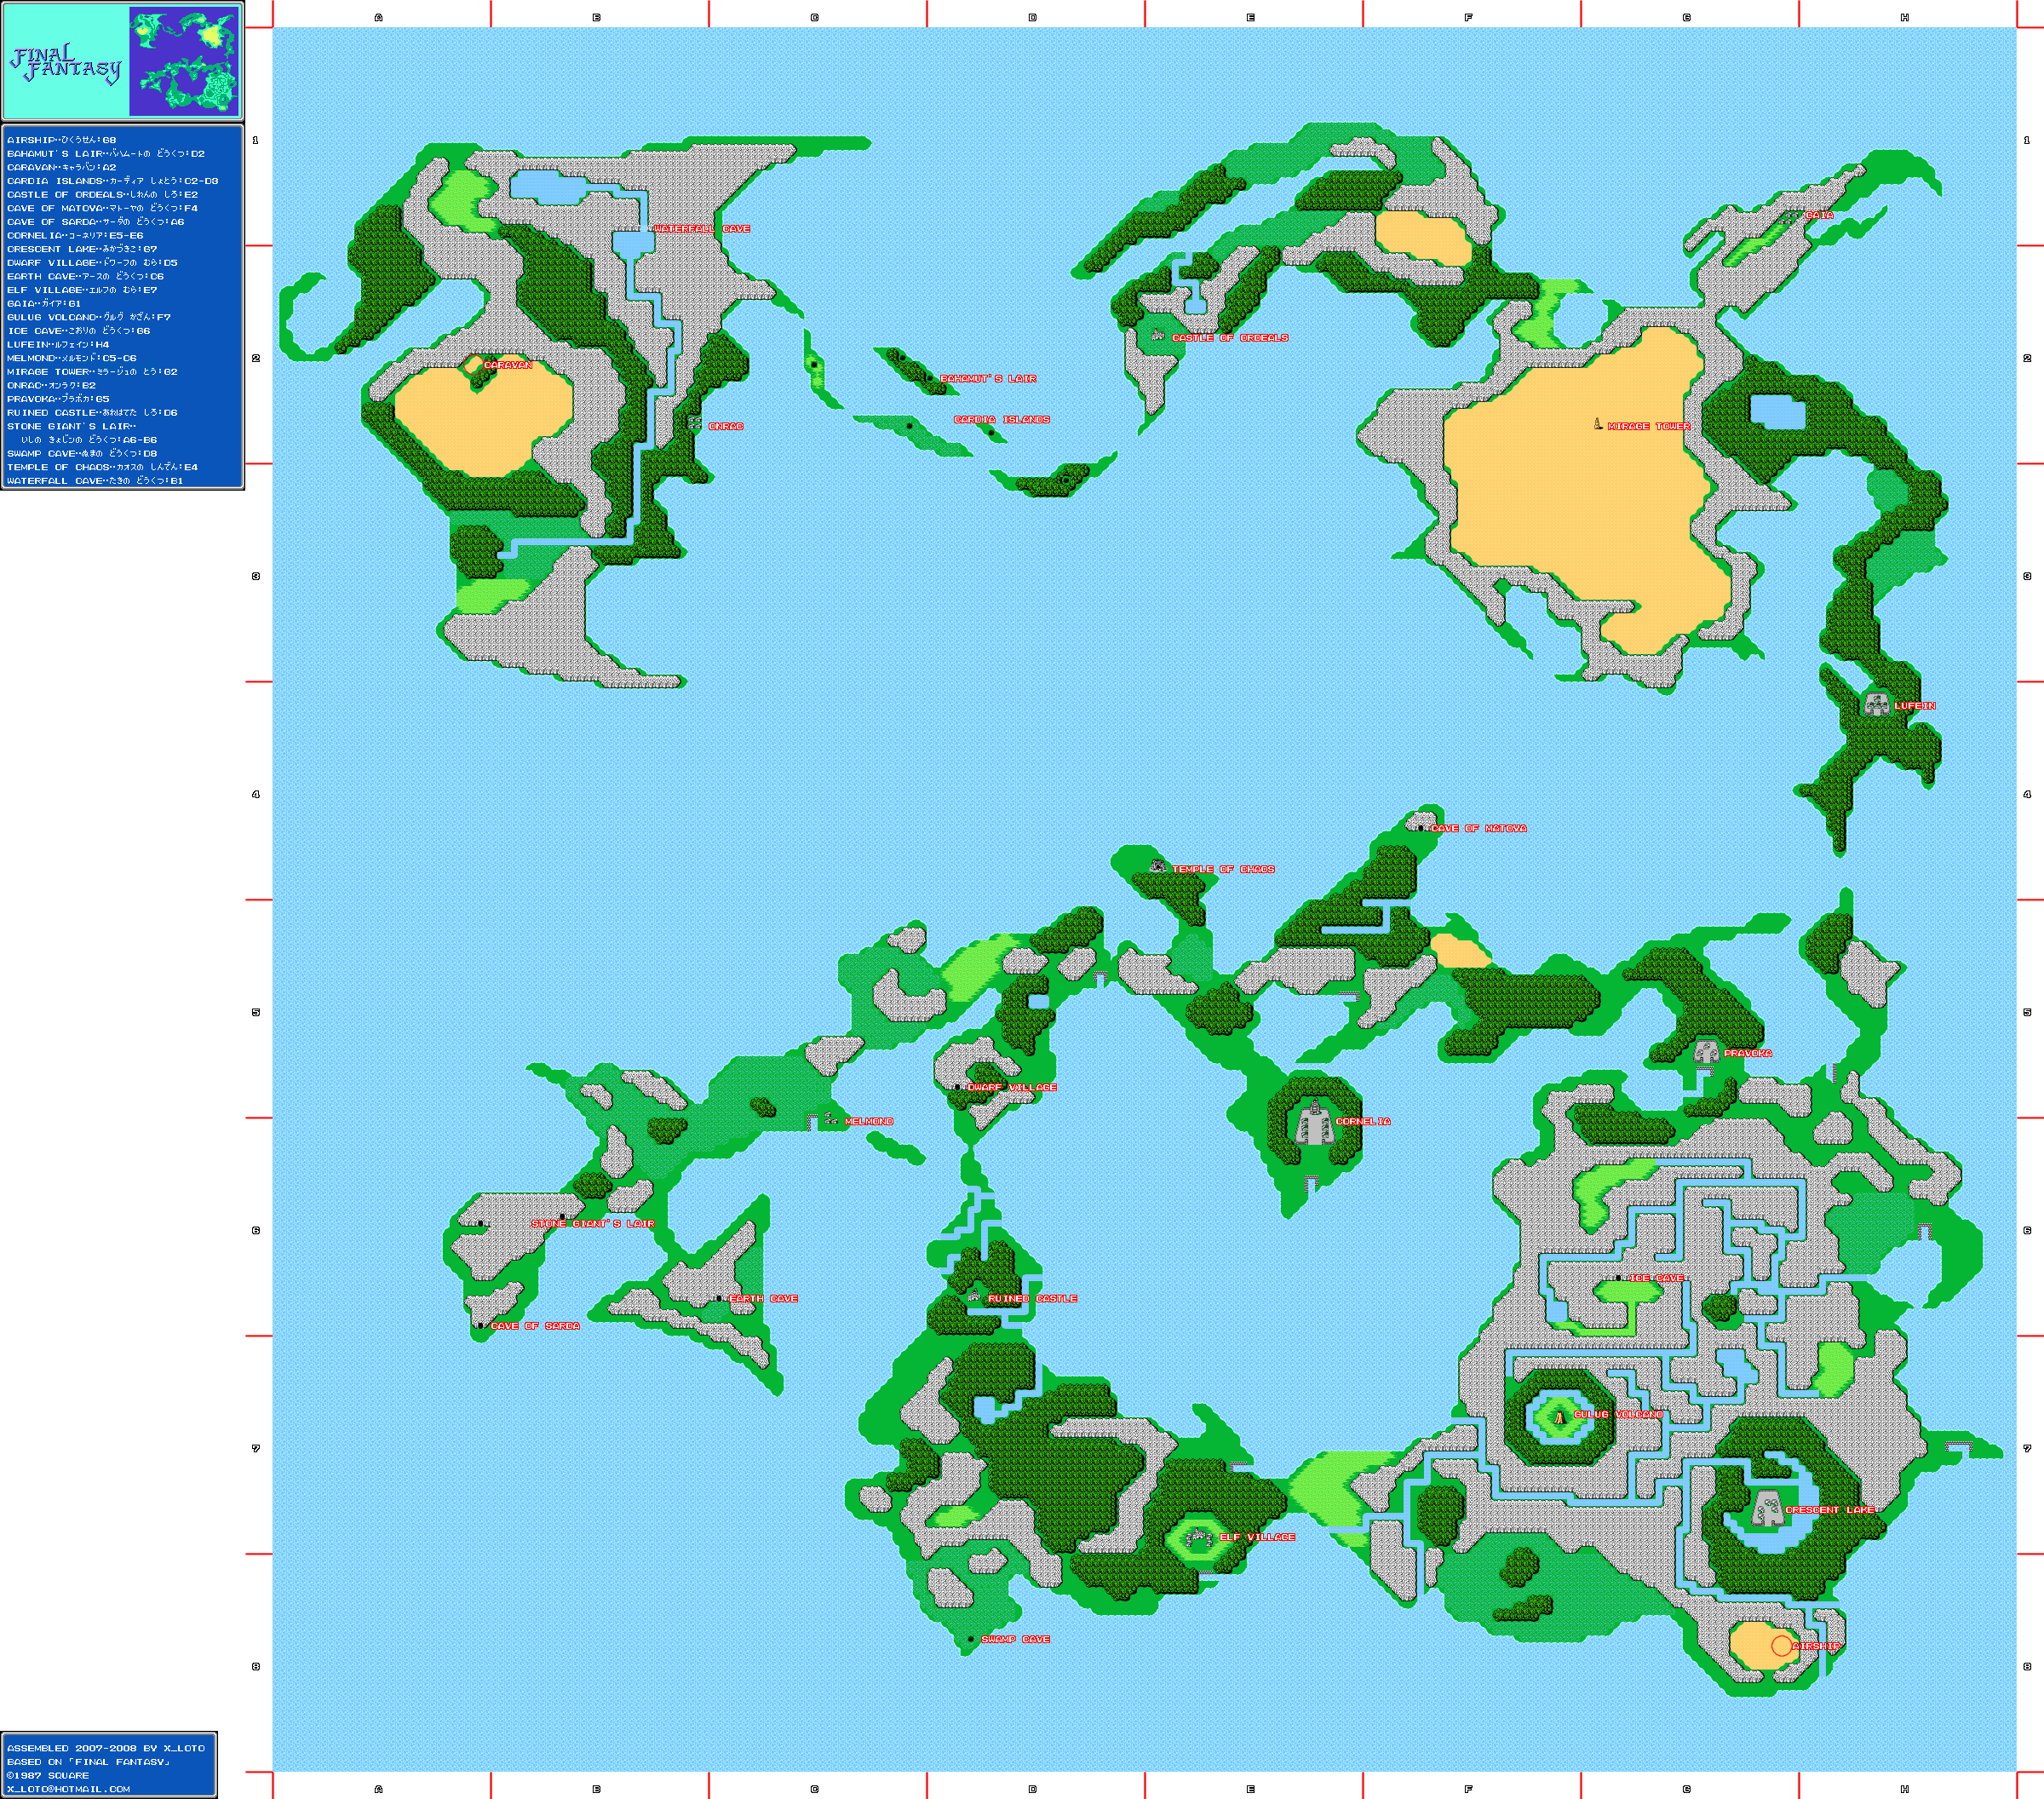Click the orange Airship circle marker
Image resolution: width=2044 pixels, height=1799 pixels.
[1781, 1645]
